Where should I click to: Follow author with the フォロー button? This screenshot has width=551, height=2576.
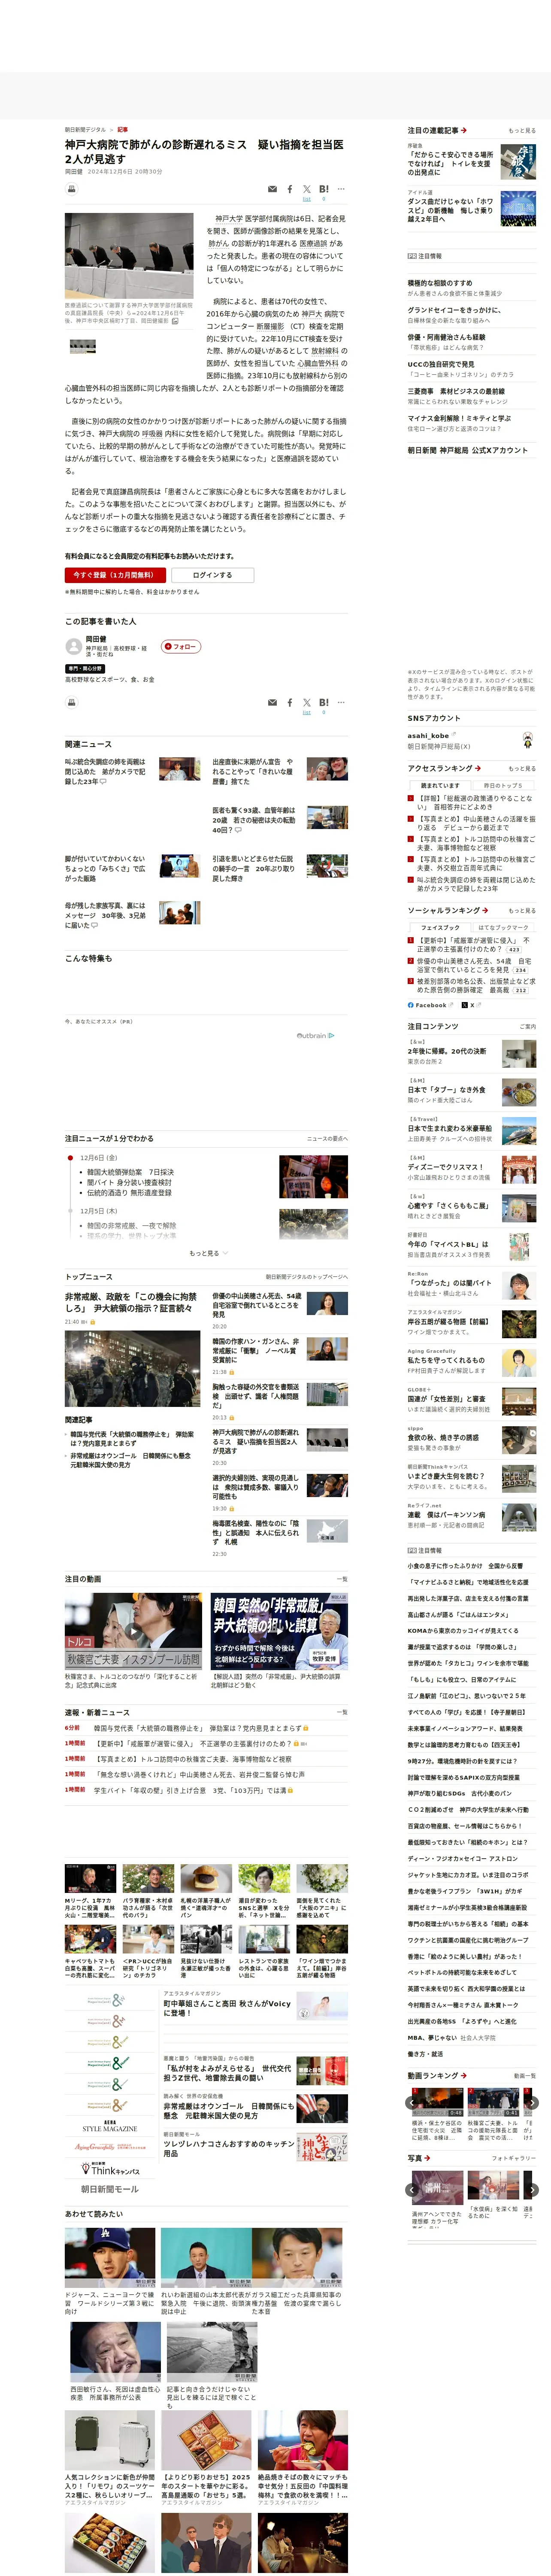pos(181,647)
